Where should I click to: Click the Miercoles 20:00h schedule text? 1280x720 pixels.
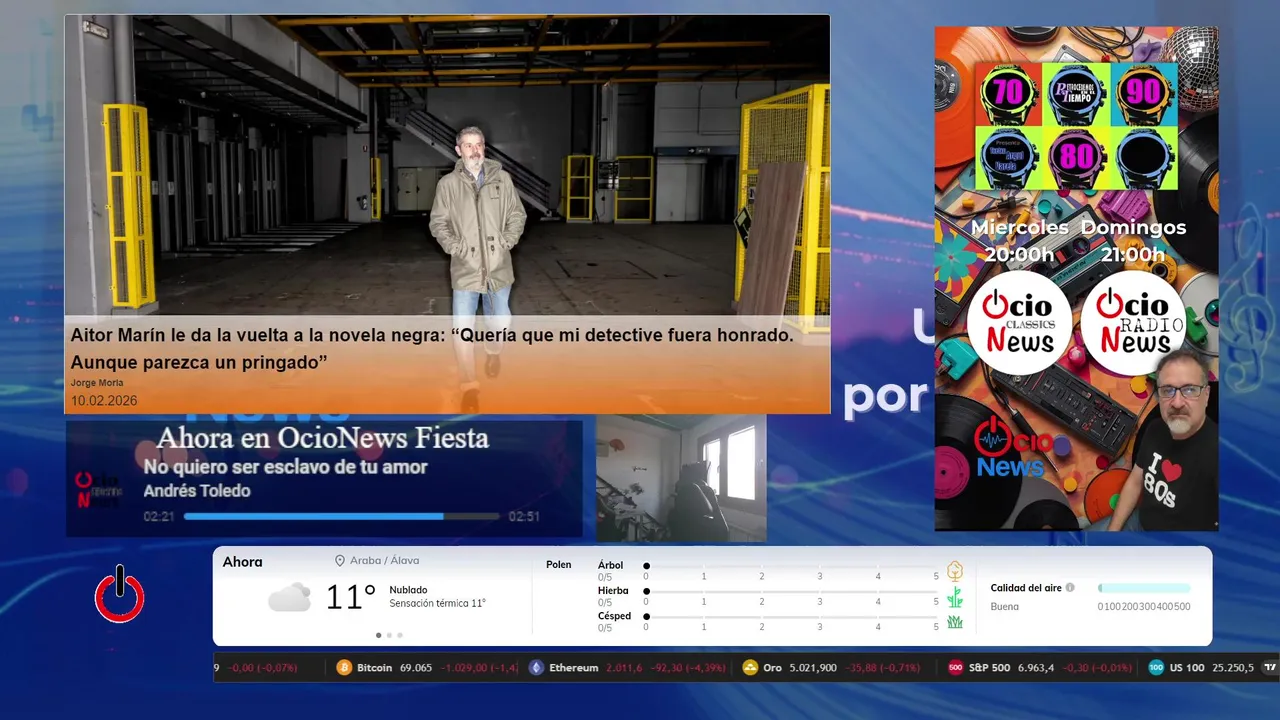1018,241
